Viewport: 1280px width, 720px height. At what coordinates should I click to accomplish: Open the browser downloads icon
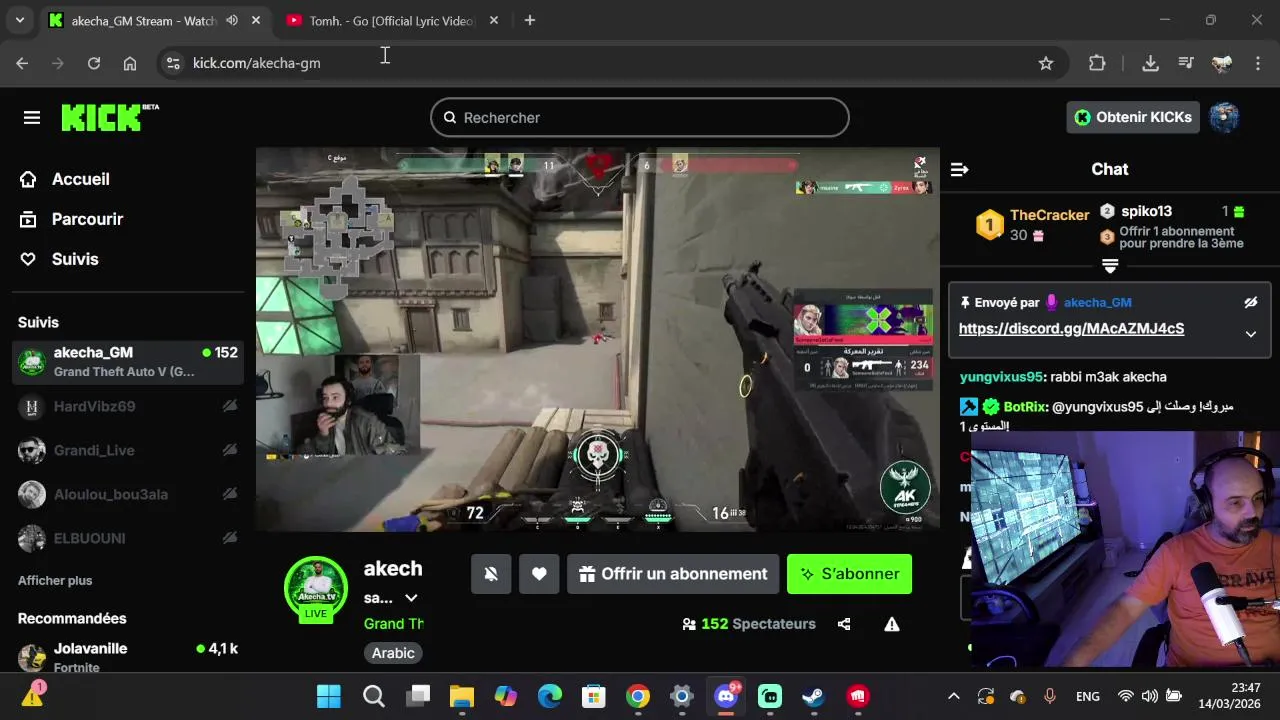point(1150,63)
